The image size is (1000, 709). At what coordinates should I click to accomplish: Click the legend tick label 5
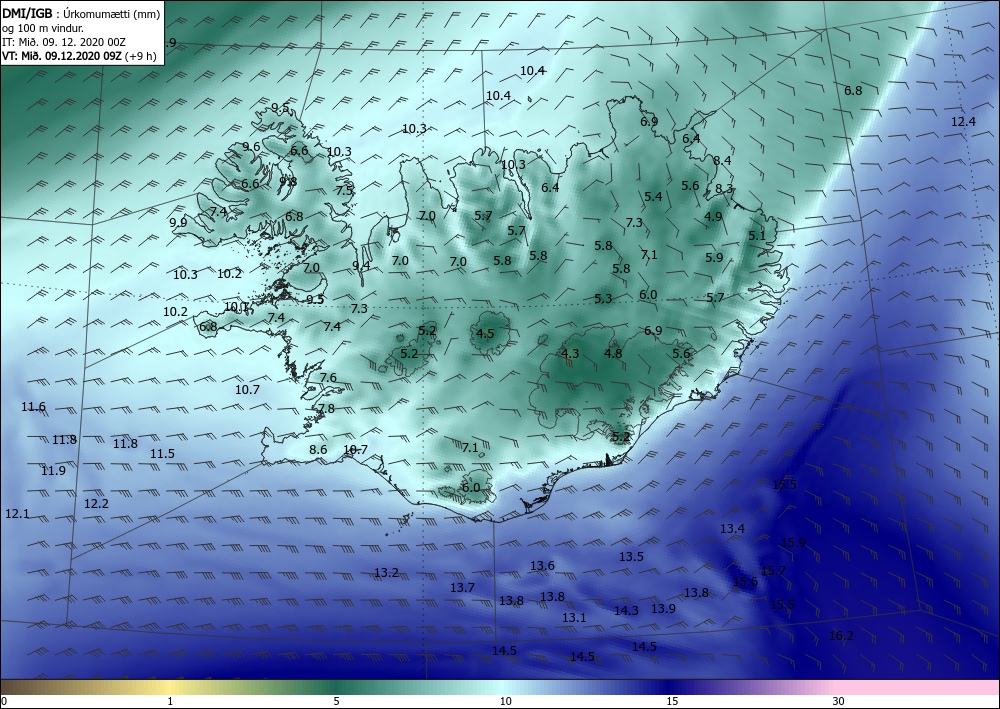(336, 701)
